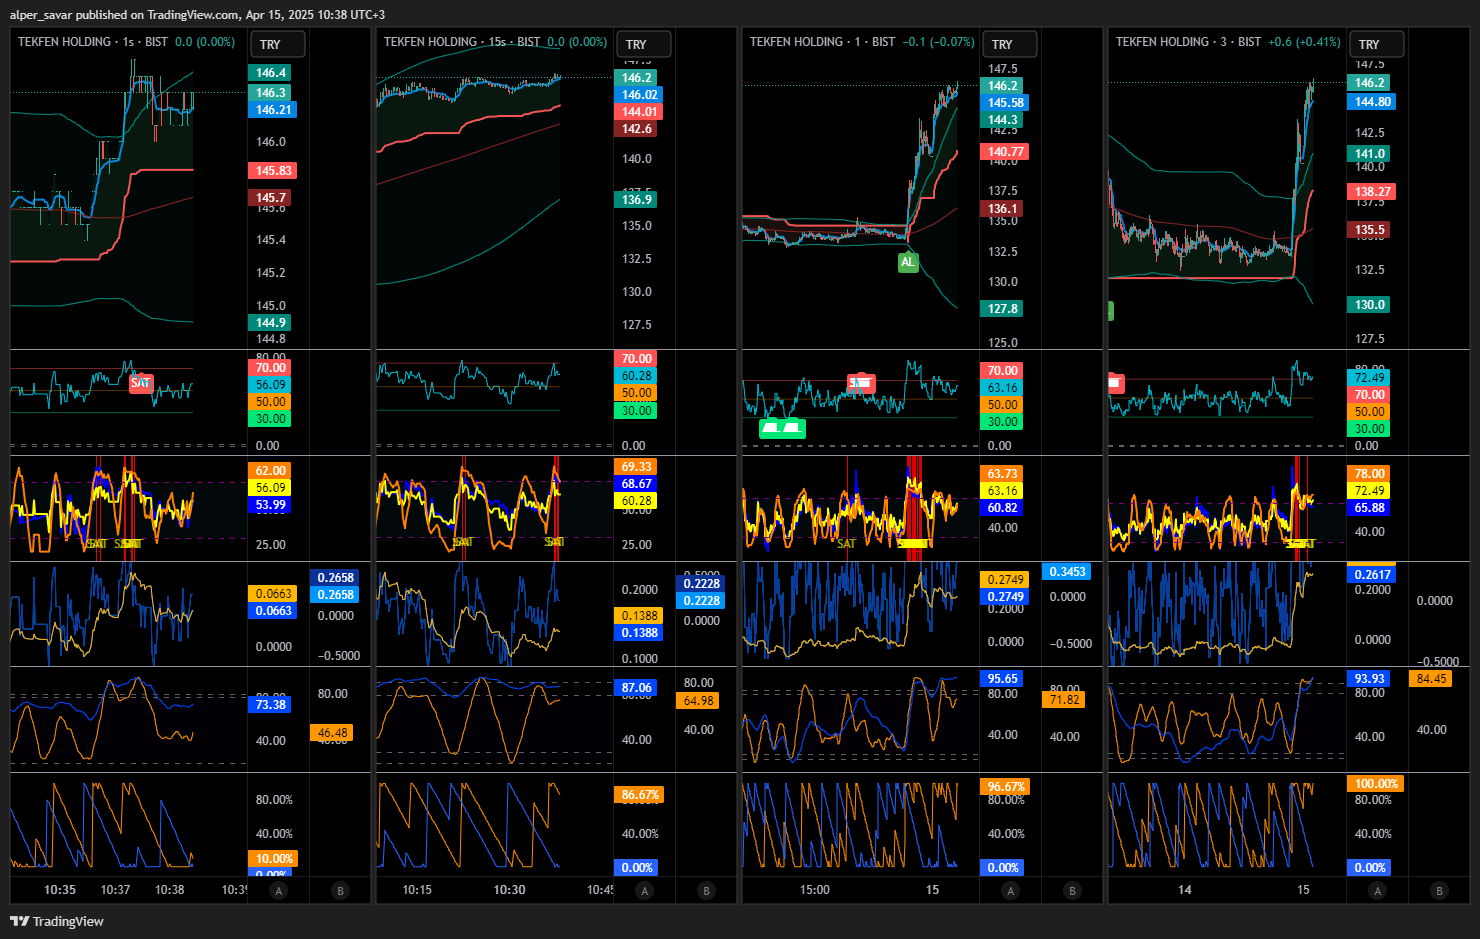Click the 15:00 time axis label
This screenshot has height=939, width=1480.
pos(814,890)
